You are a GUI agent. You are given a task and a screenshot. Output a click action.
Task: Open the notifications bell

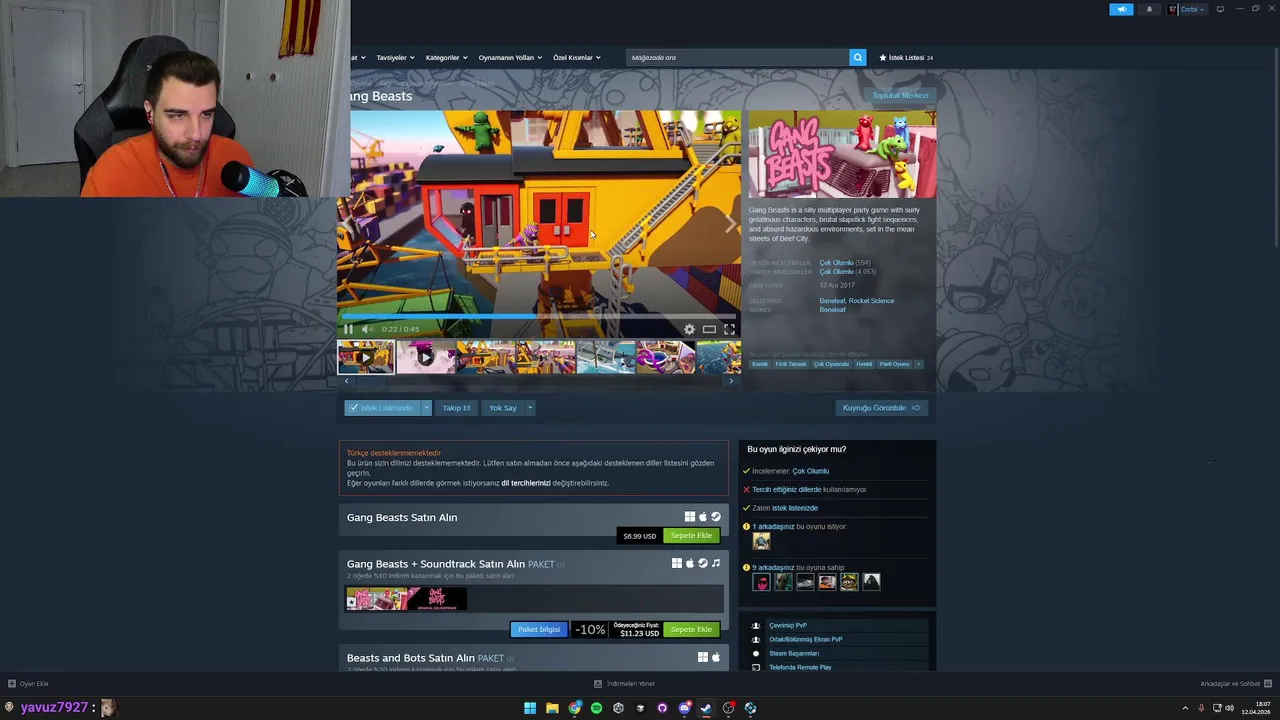(1149, 9)
